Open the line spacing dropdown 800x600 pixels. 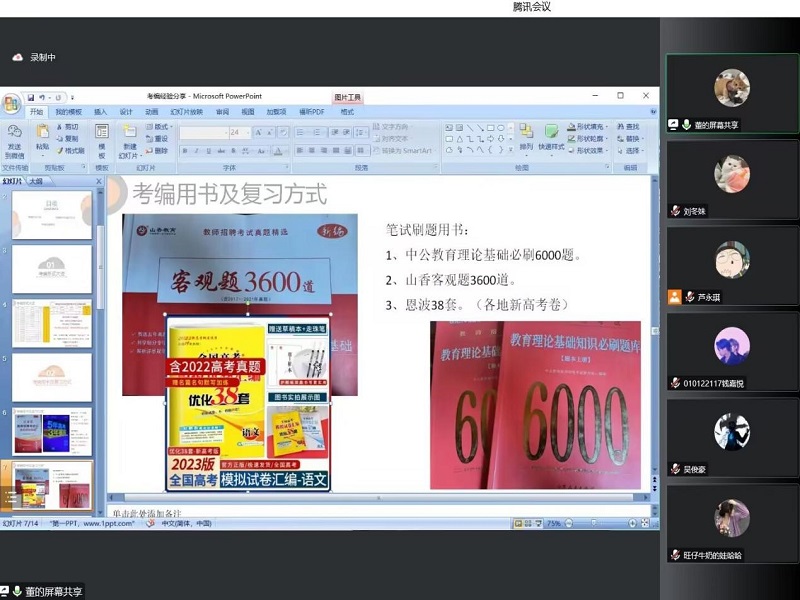[x=361, y=133]
